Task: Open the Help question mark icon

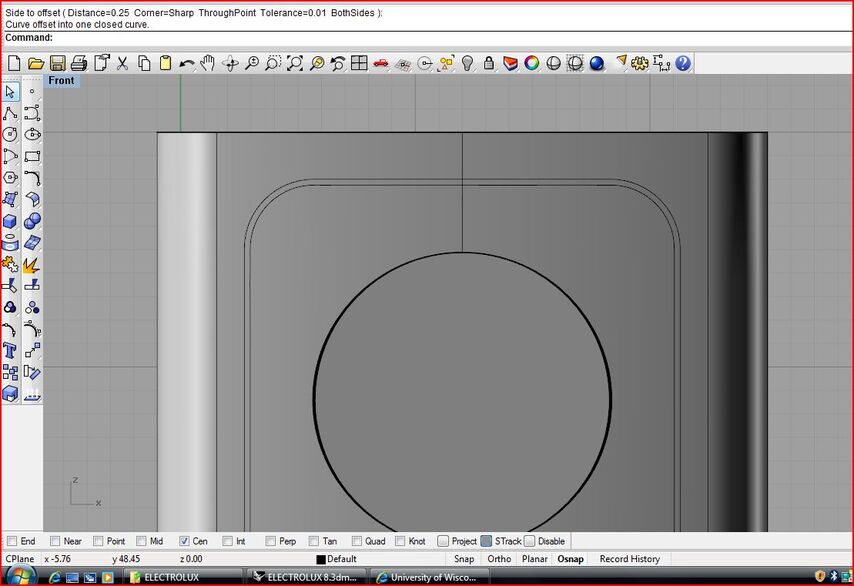Action: pyautogui.click(x=683, y=63)
